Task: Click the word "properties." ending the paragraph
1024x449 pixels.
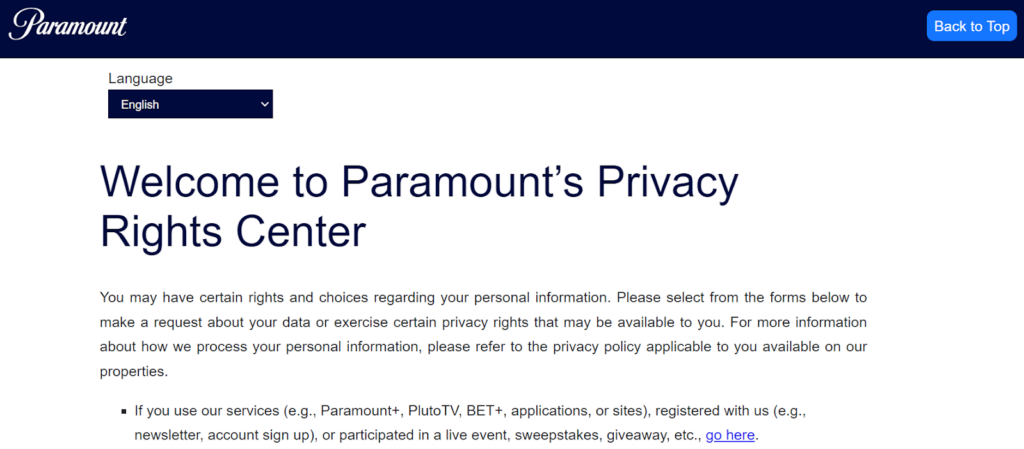Action: coord(133,371)
